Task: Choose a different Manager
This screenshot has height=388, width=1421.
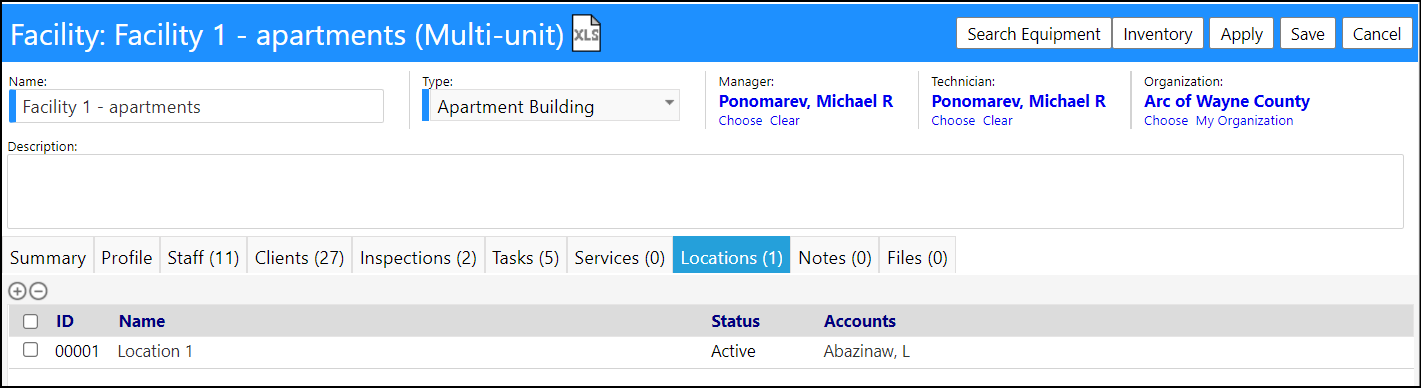Action: pos(741,121)
